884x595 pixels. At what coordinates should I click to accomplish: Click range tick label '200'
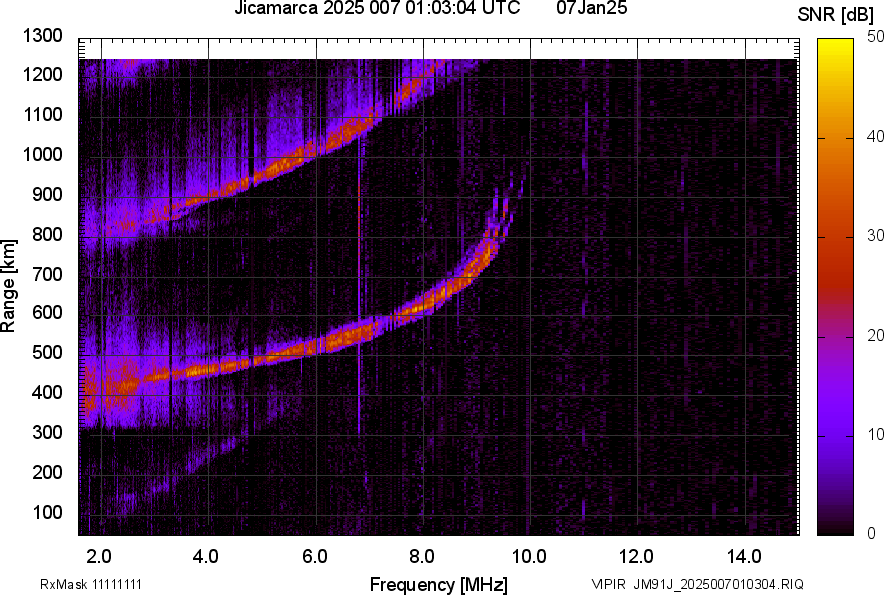pos(47,472)
